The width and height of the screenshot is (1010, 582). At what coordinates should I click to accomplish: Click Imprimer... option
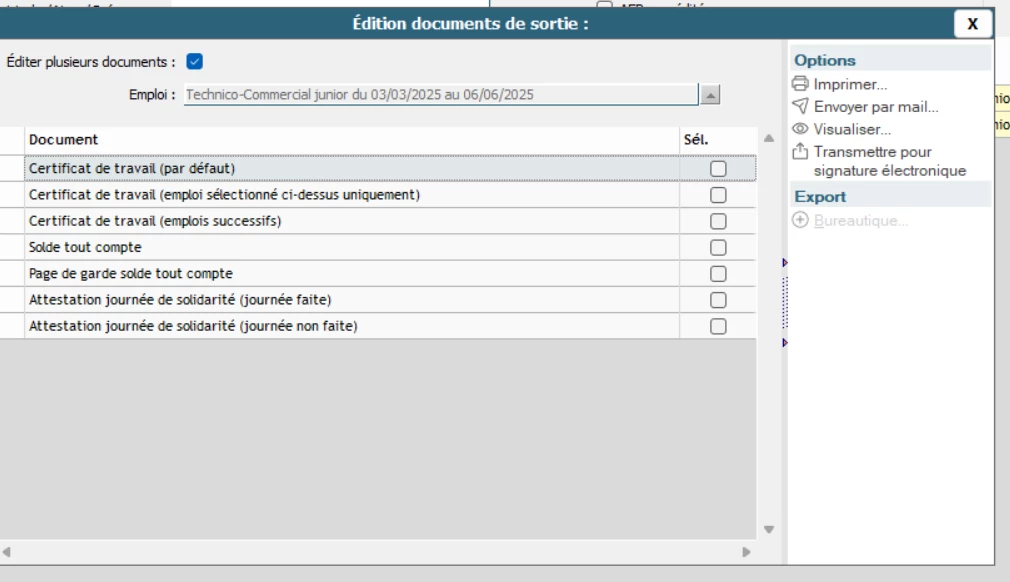click(850, 84)
